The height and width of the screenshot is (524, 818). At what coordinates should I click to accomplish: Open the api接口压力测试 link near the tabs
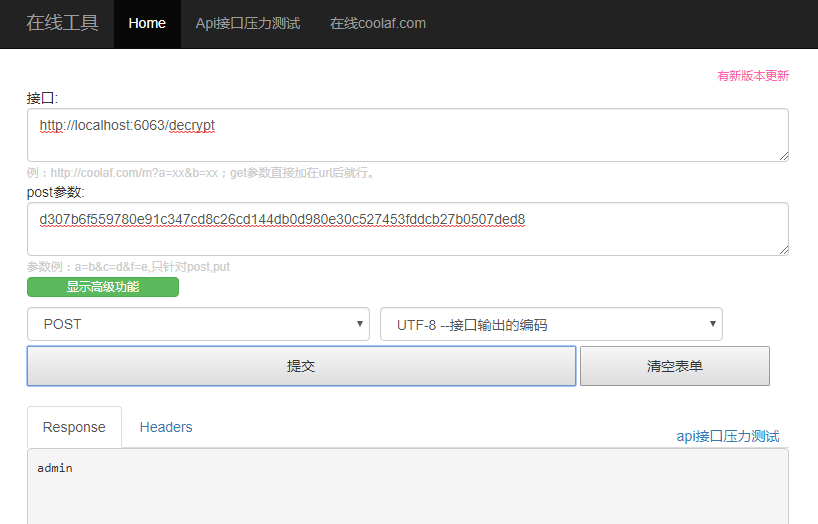tap(728, 436)
